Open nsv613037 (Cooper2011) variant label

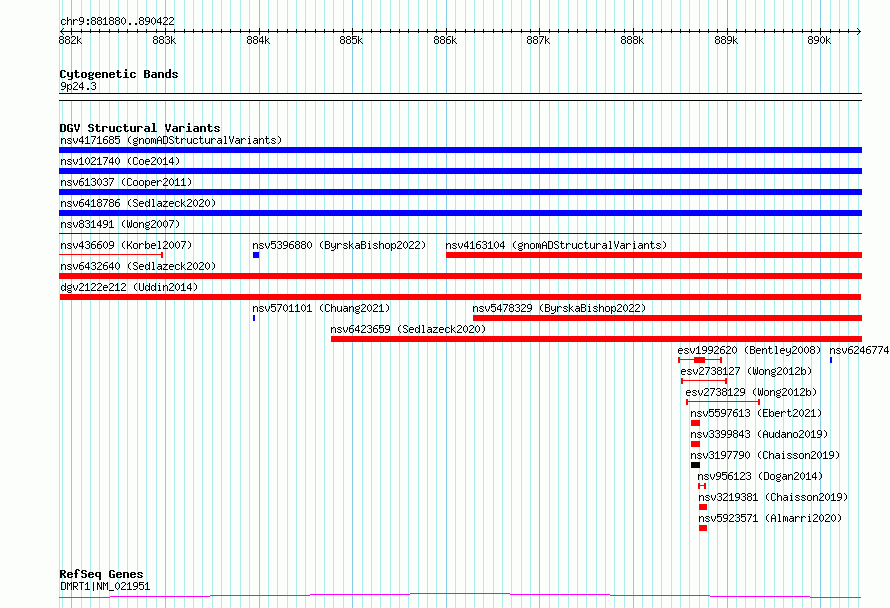tap(126, 182)
